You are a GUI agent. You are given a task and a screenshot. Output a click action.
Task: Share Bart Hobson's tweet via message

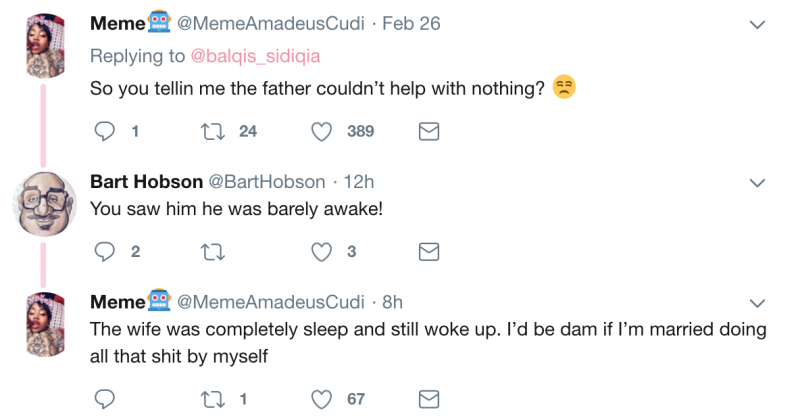pyautogui.click(x=428, y=252)
